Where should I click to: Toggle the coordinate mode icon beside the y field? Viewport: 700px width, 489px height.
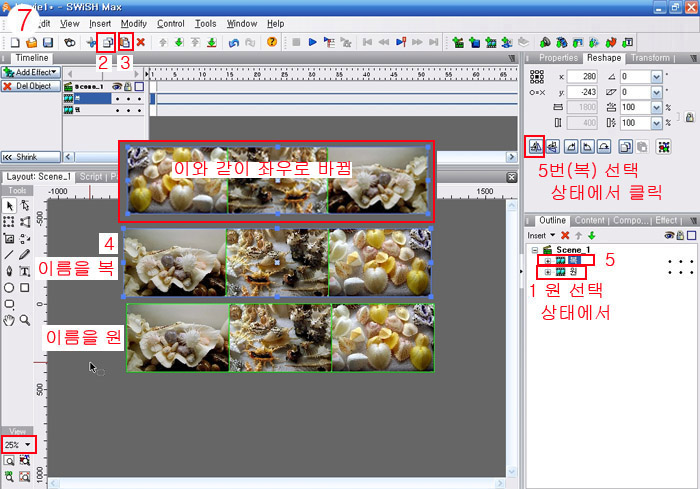tap(537, 92)
